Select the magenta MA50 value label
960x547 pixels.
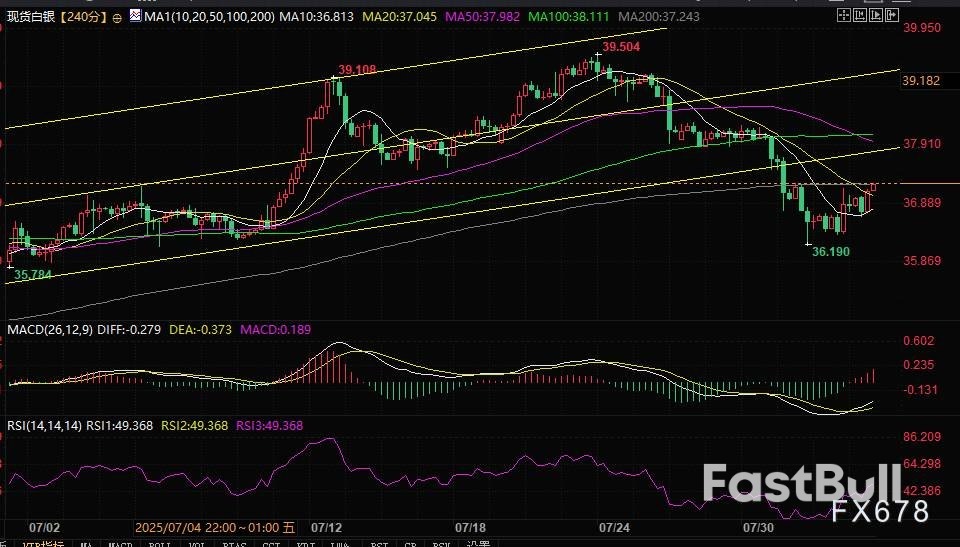point(490,18)
